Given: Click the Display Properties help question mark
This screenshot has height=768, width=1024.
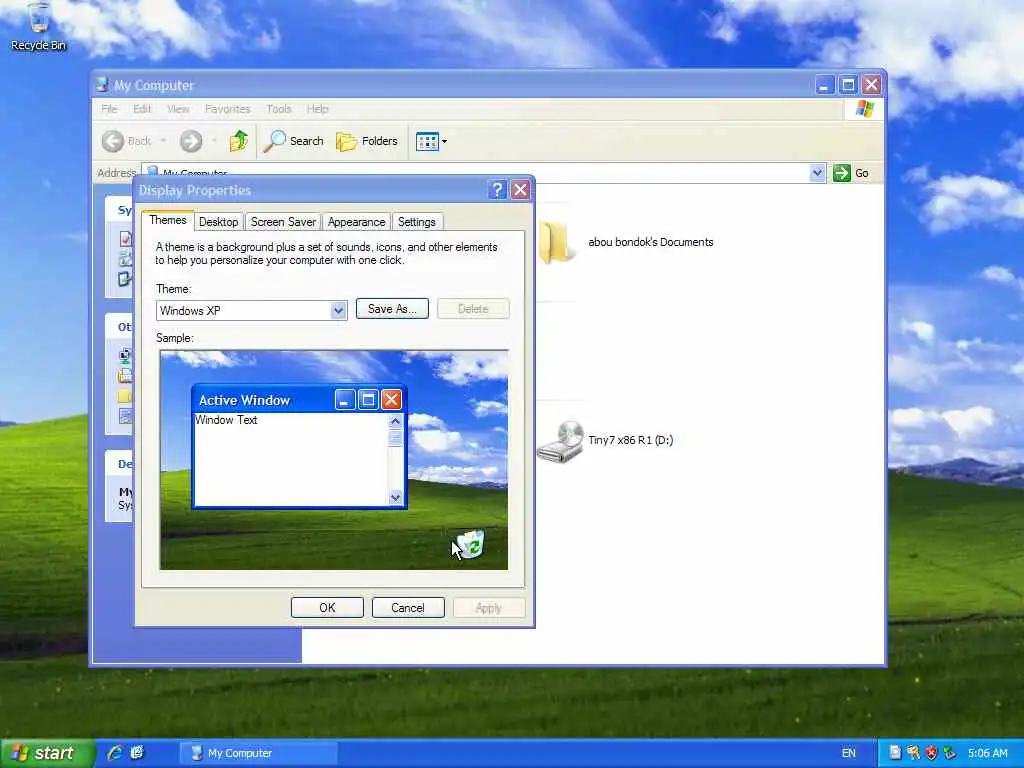Looking at the screenshot, I should coord(497,190).
